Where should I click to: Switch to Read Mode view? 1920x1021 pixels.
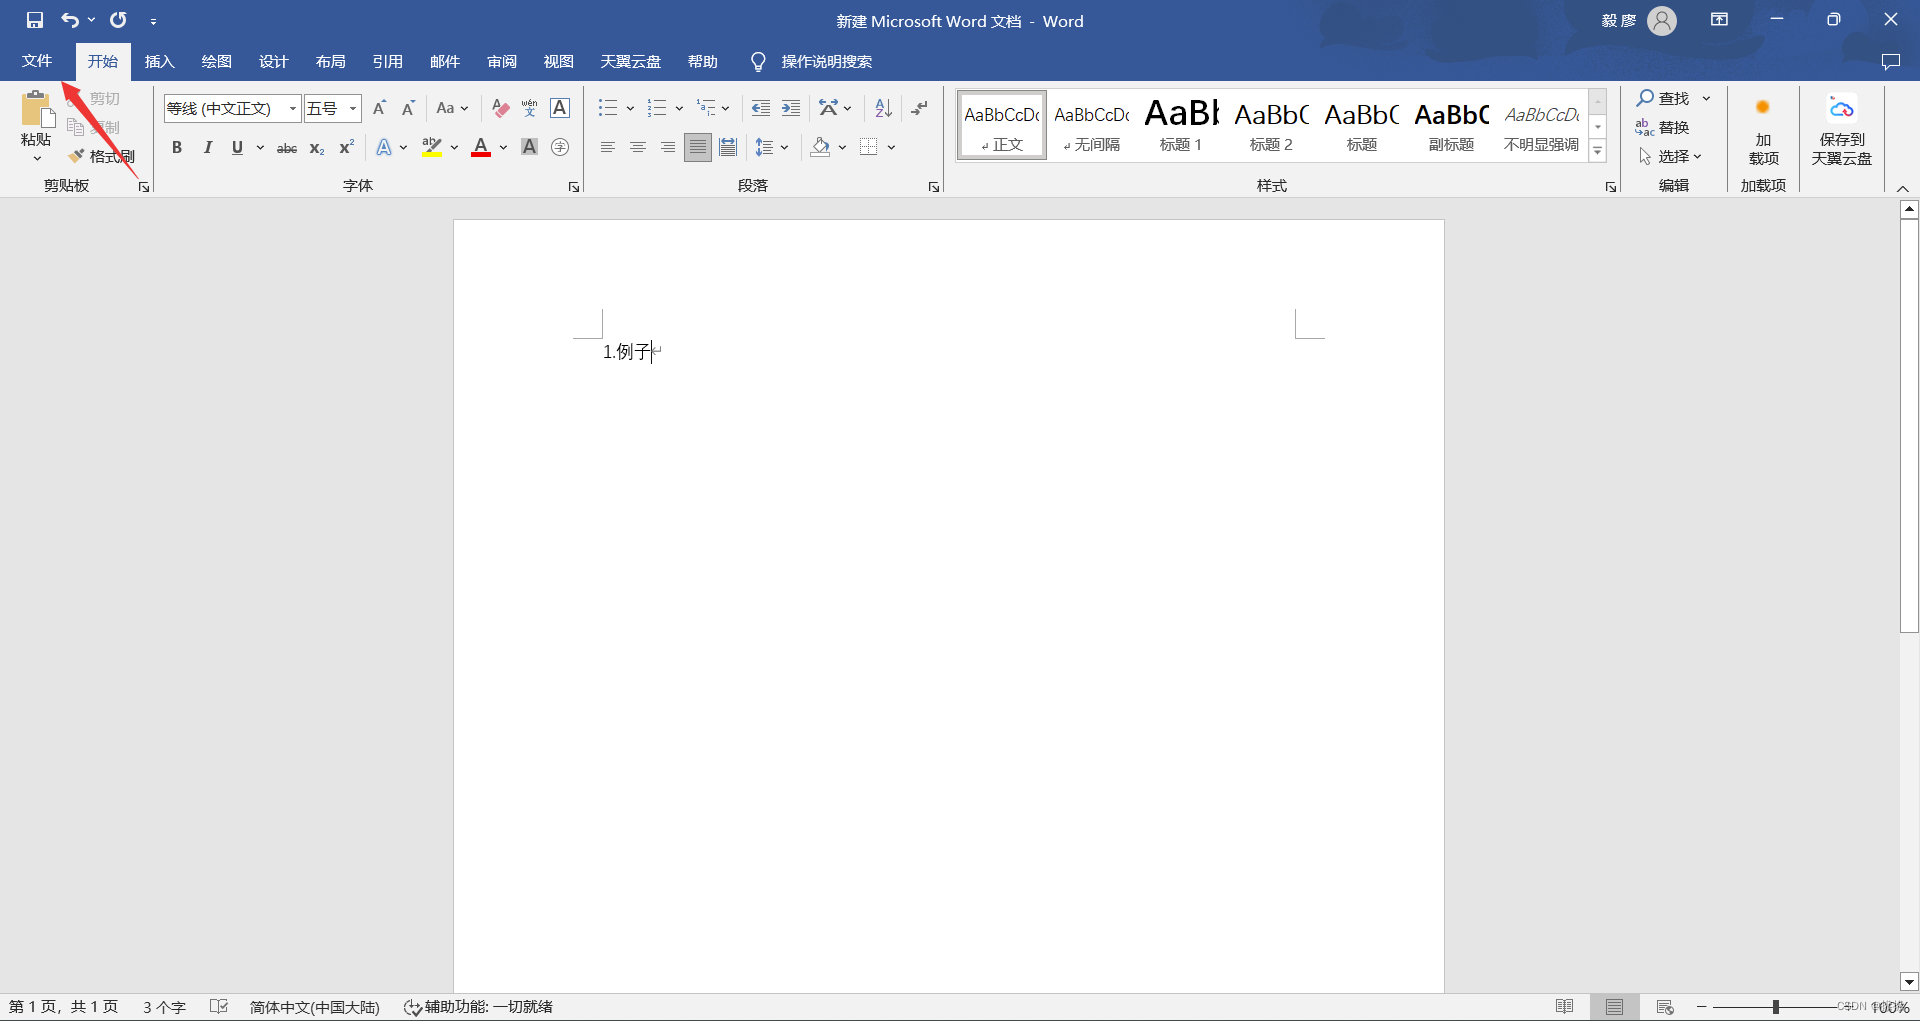point(1565,1007)
